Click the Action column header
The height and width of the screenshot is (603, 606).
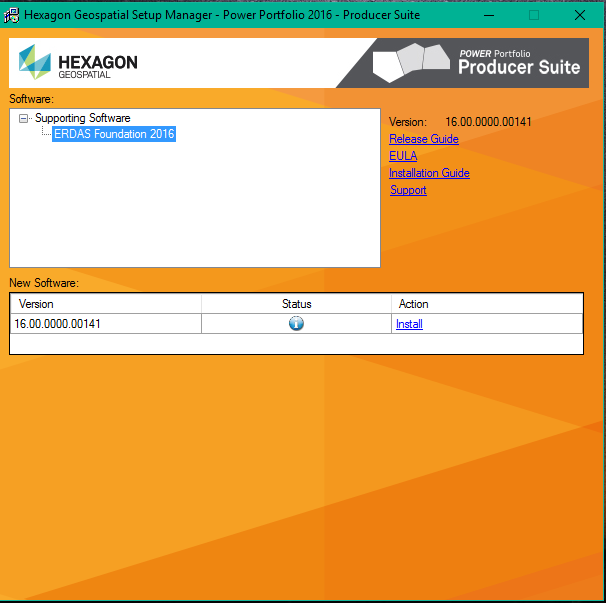coord(487,304)
